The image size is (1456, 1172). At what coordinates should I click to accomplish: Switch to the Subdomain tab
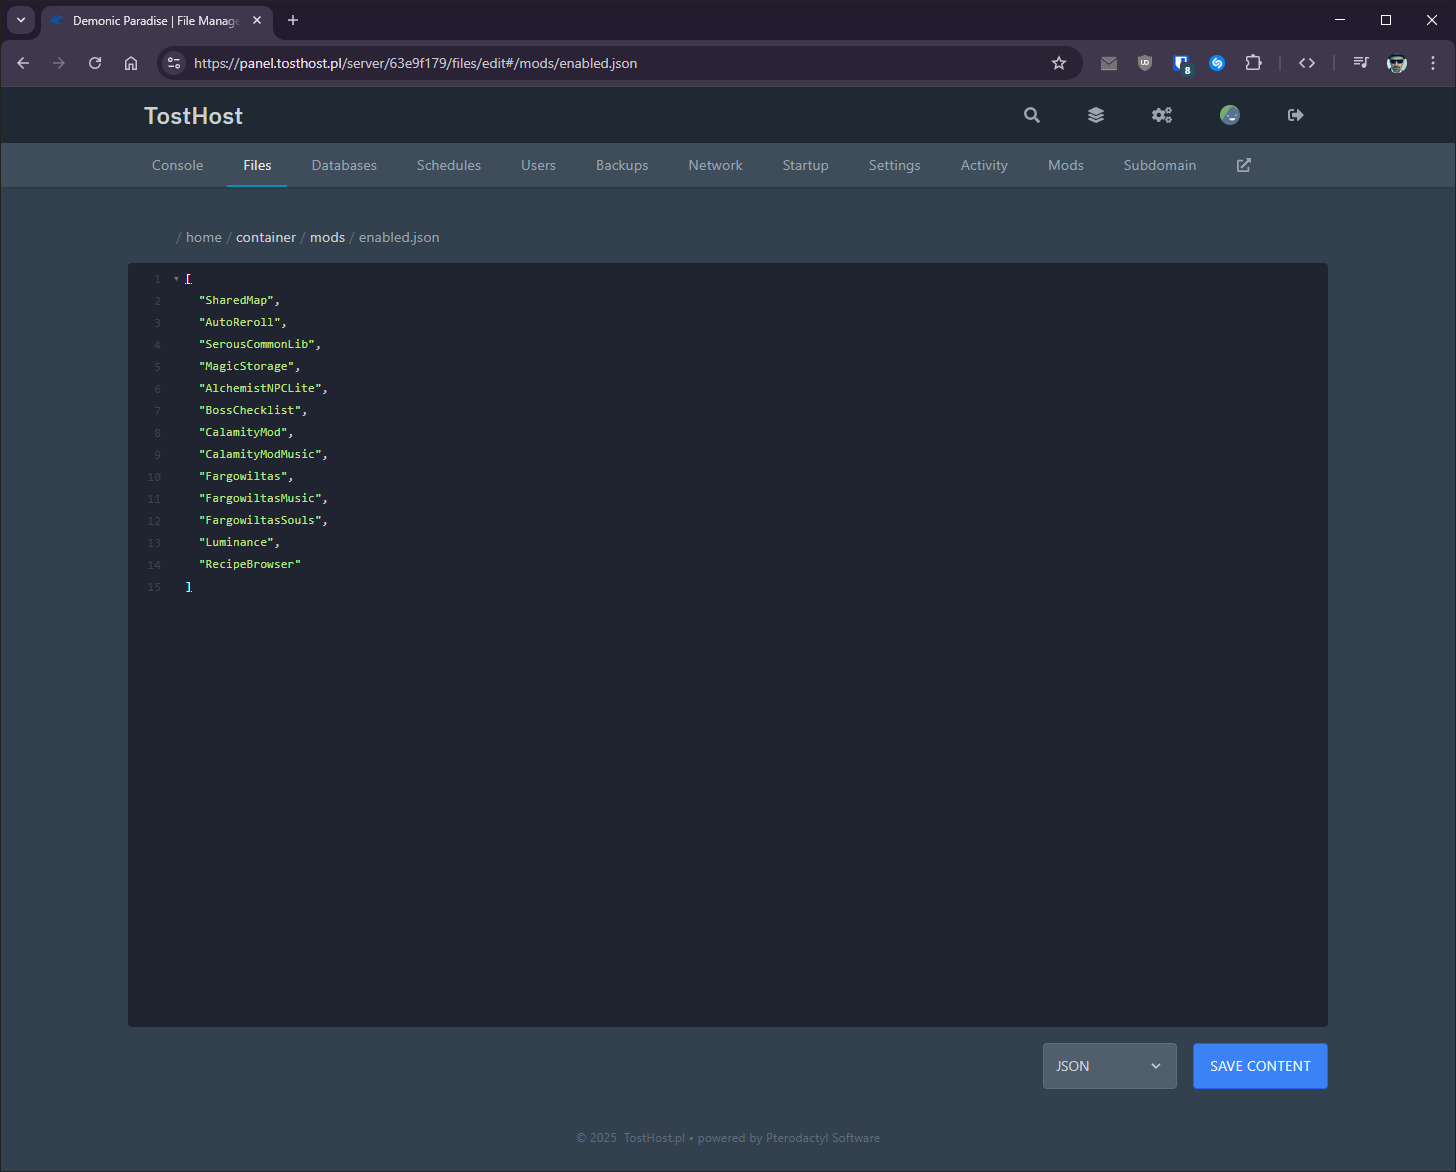coord(1160,165)
